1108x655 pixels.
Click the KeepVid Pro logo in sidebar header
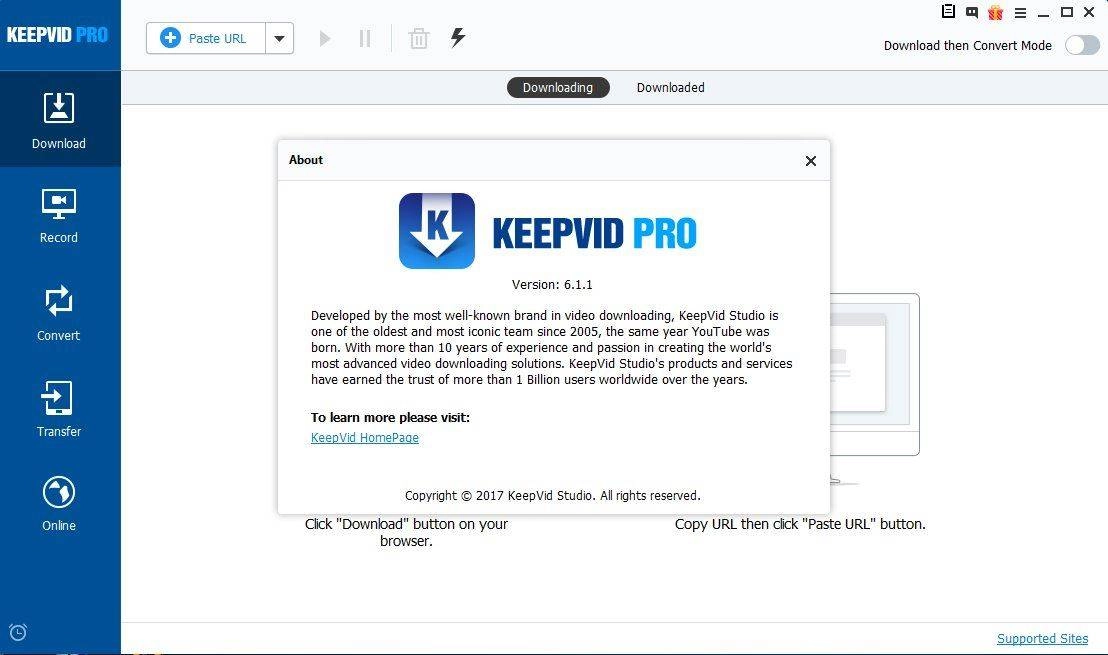tap(57, 35)
